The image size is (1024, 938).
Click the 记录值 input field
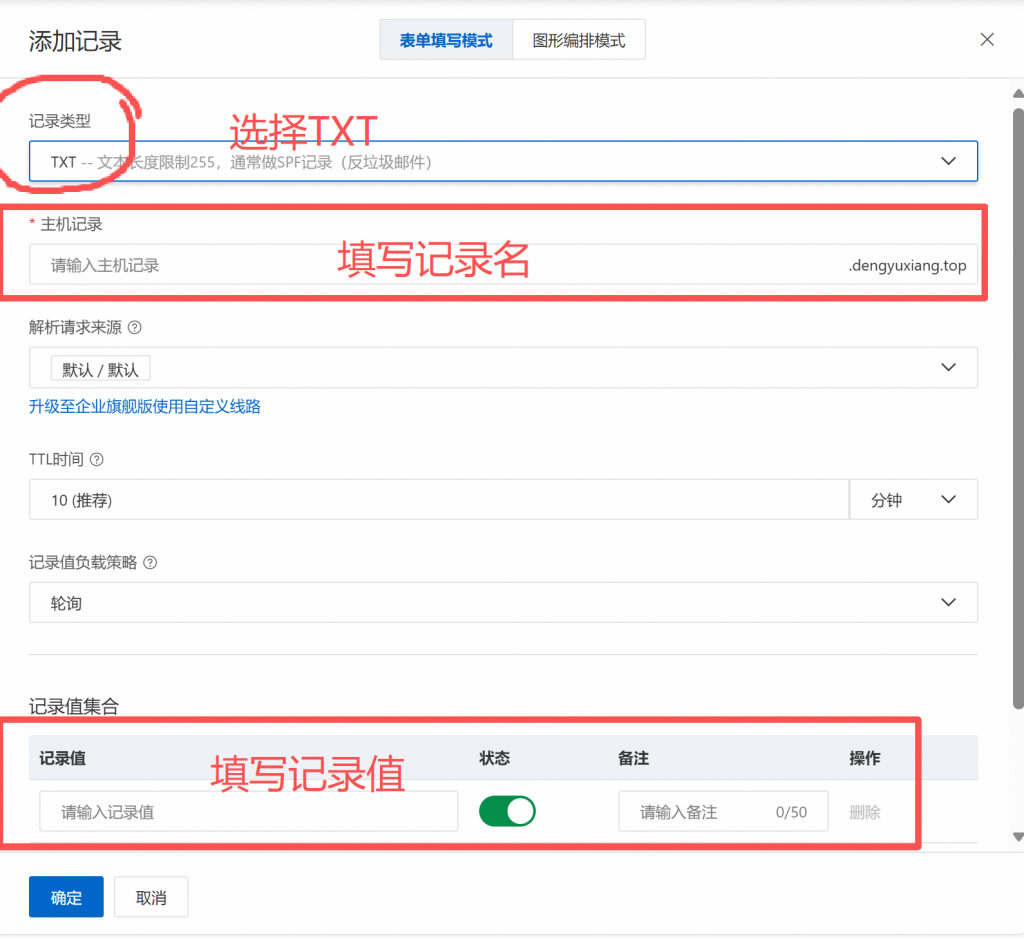(x=248, y=812)
